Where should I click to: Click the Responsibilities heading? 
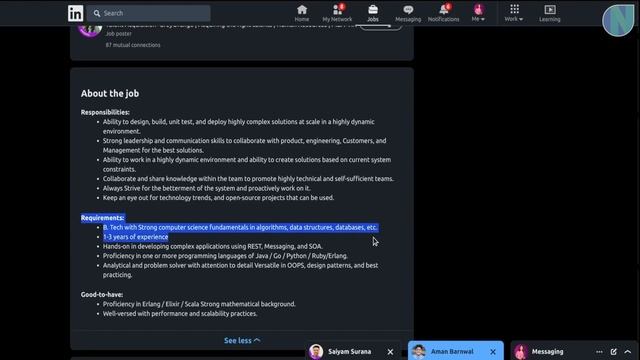(x=105, y=112)
